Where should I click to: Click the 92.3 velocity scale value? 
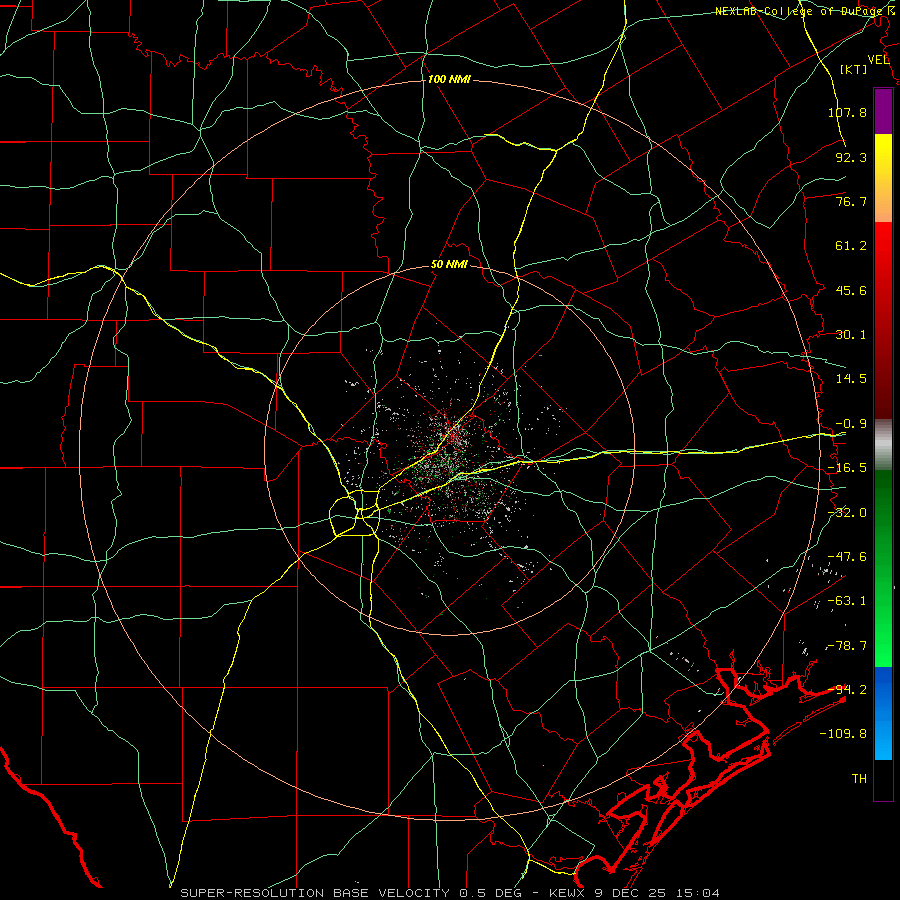click(851, 157)
